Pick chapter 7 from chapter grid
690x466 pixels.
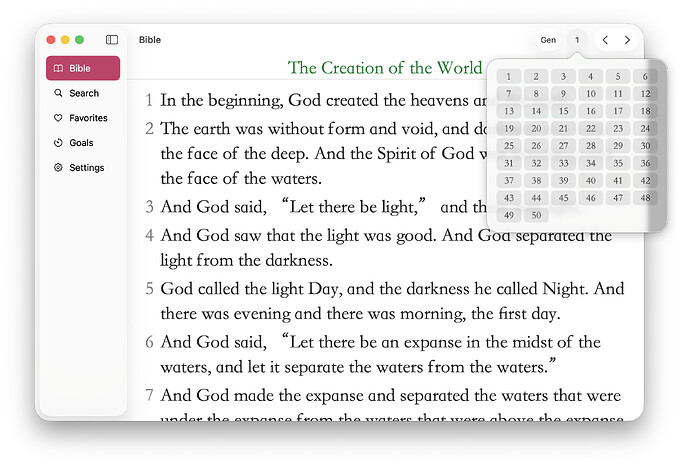click(x=509, y=94)
